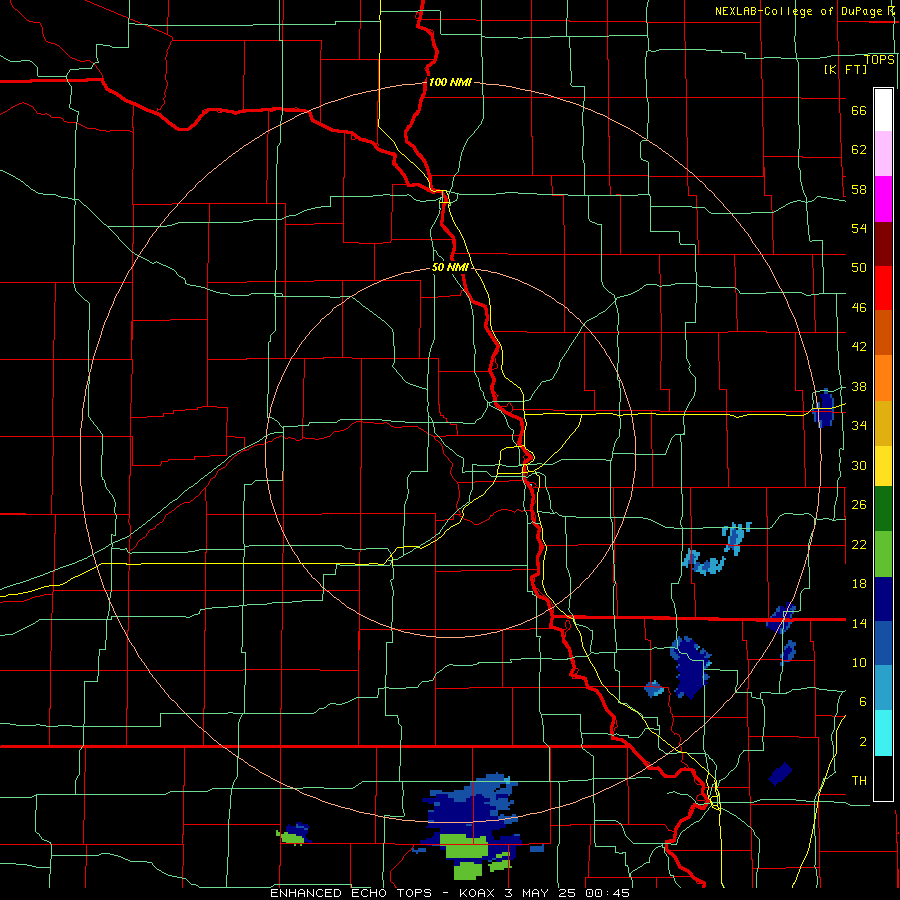Click the 'KOAX' station identifier
The image size is (900, 900).
[479, 893]
